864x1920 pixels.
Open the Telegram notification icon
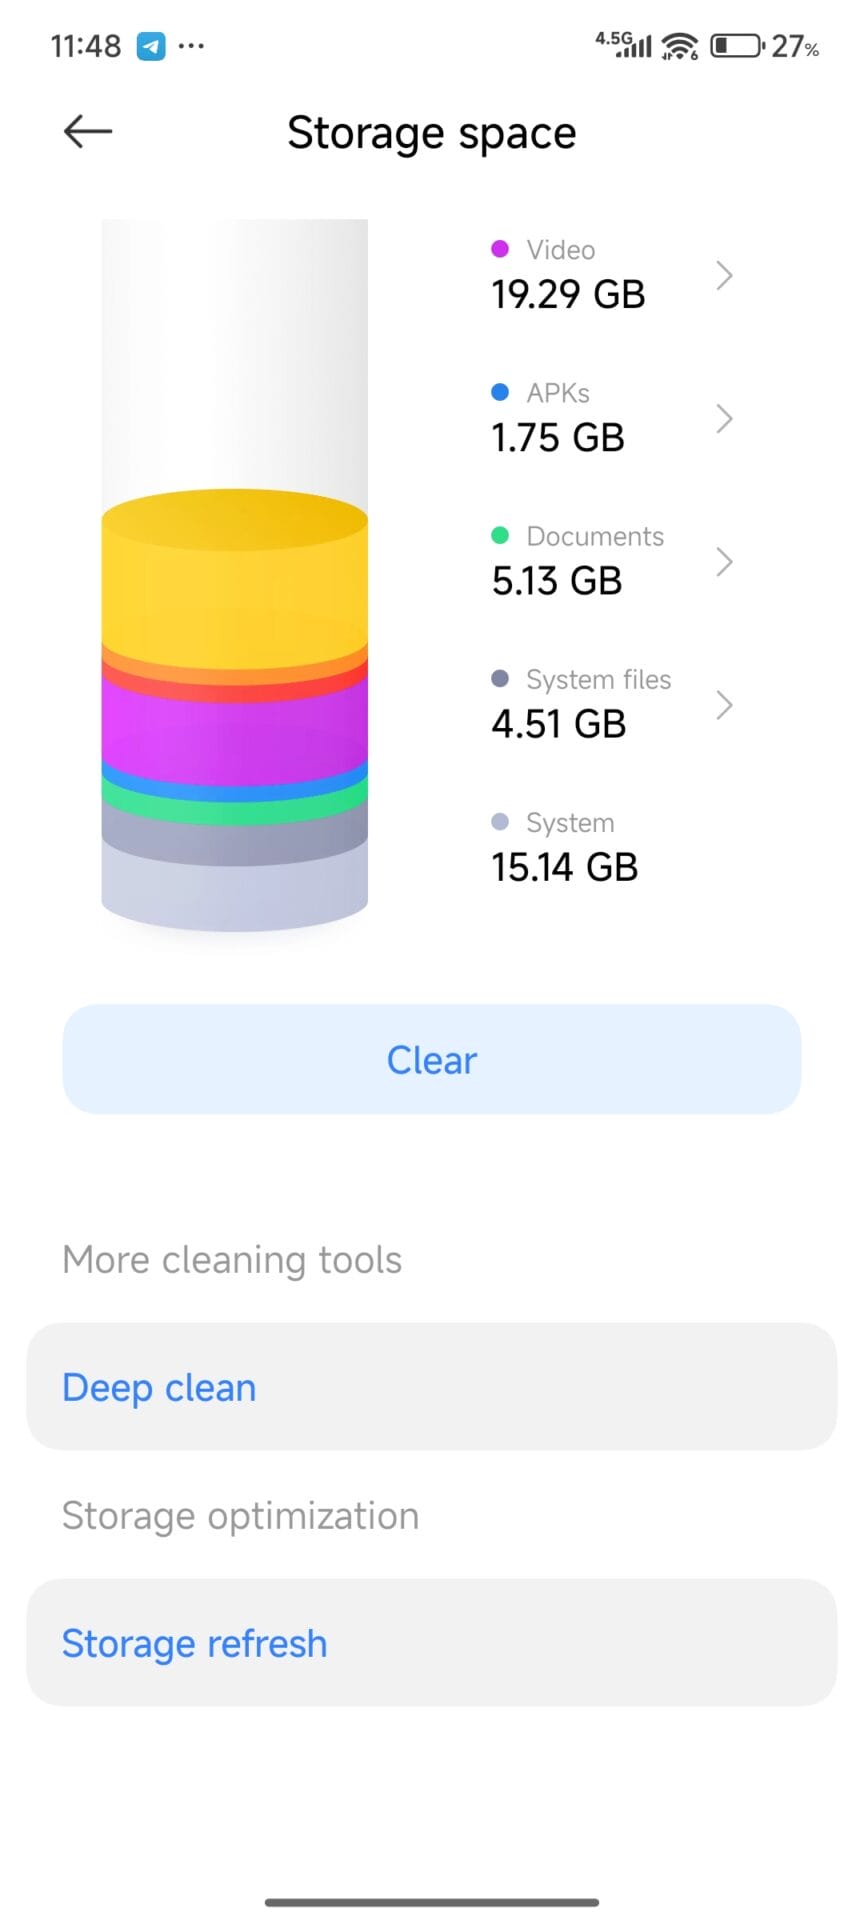(x=151, y=46)
